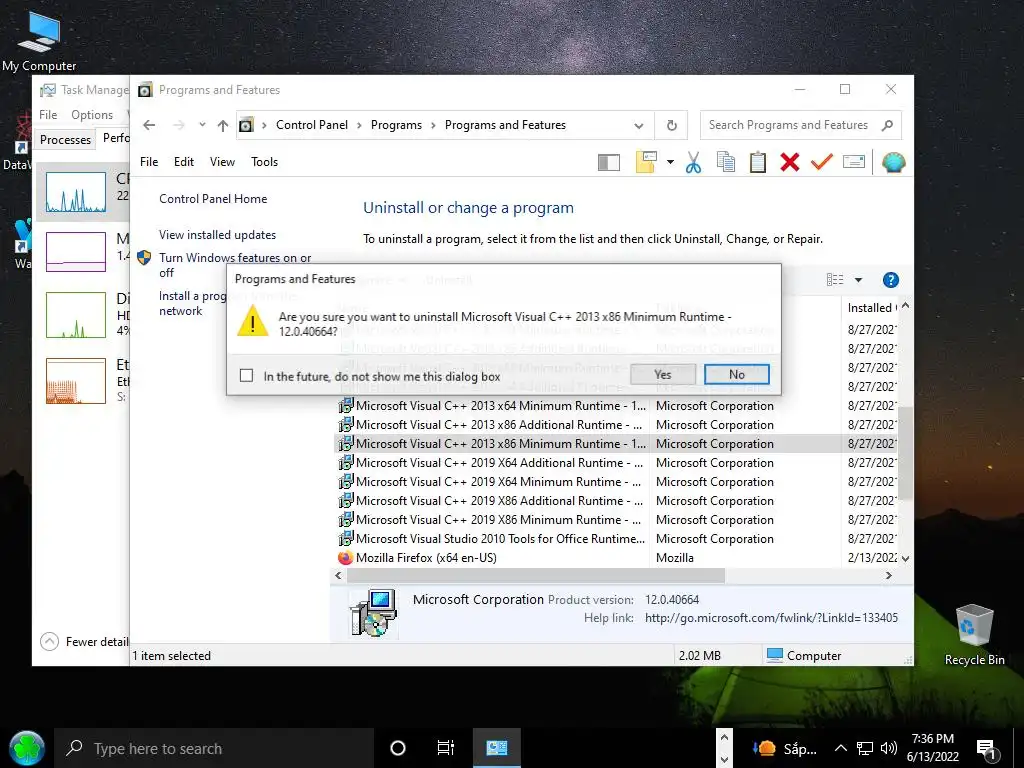1024x768 pixels.
Task: Select Microsoft Visual C++ 2019 X86 Minimum Runtime
Action: pos(498,519)
